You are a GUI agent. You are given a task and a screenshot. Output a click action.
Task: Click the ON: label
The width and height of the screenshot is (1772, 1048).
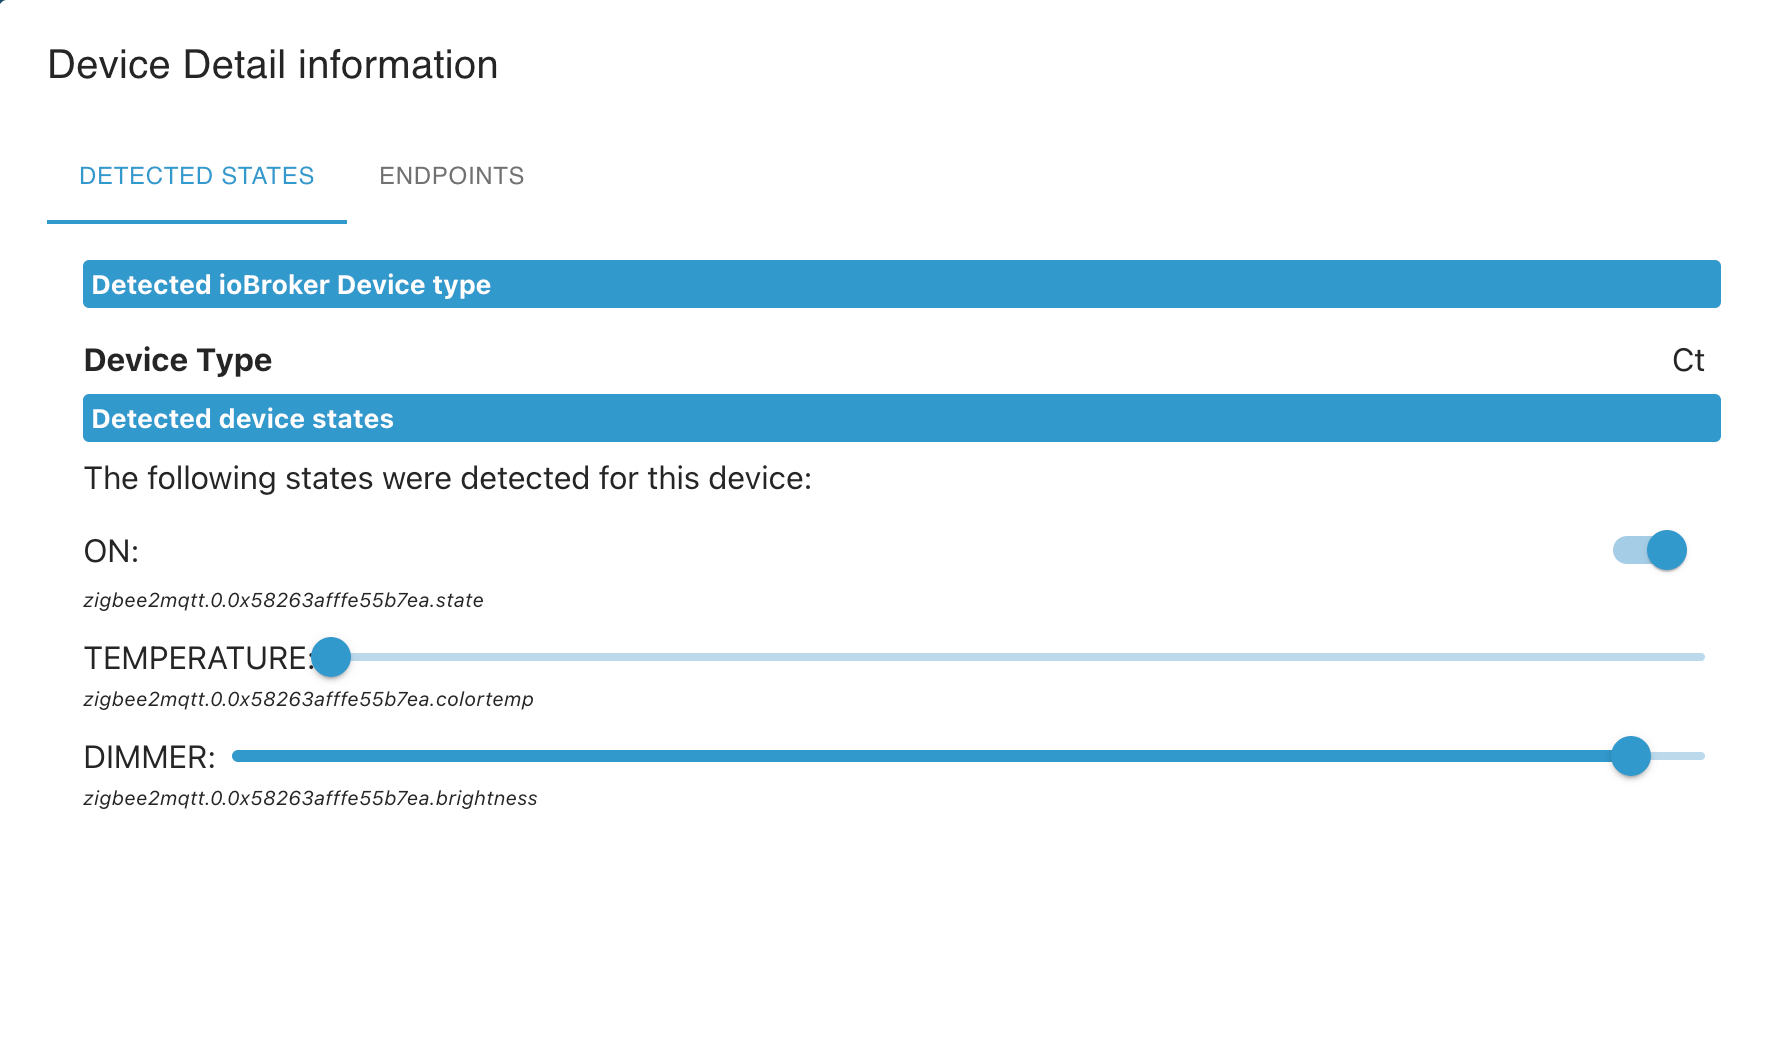[x=111, y=551]
